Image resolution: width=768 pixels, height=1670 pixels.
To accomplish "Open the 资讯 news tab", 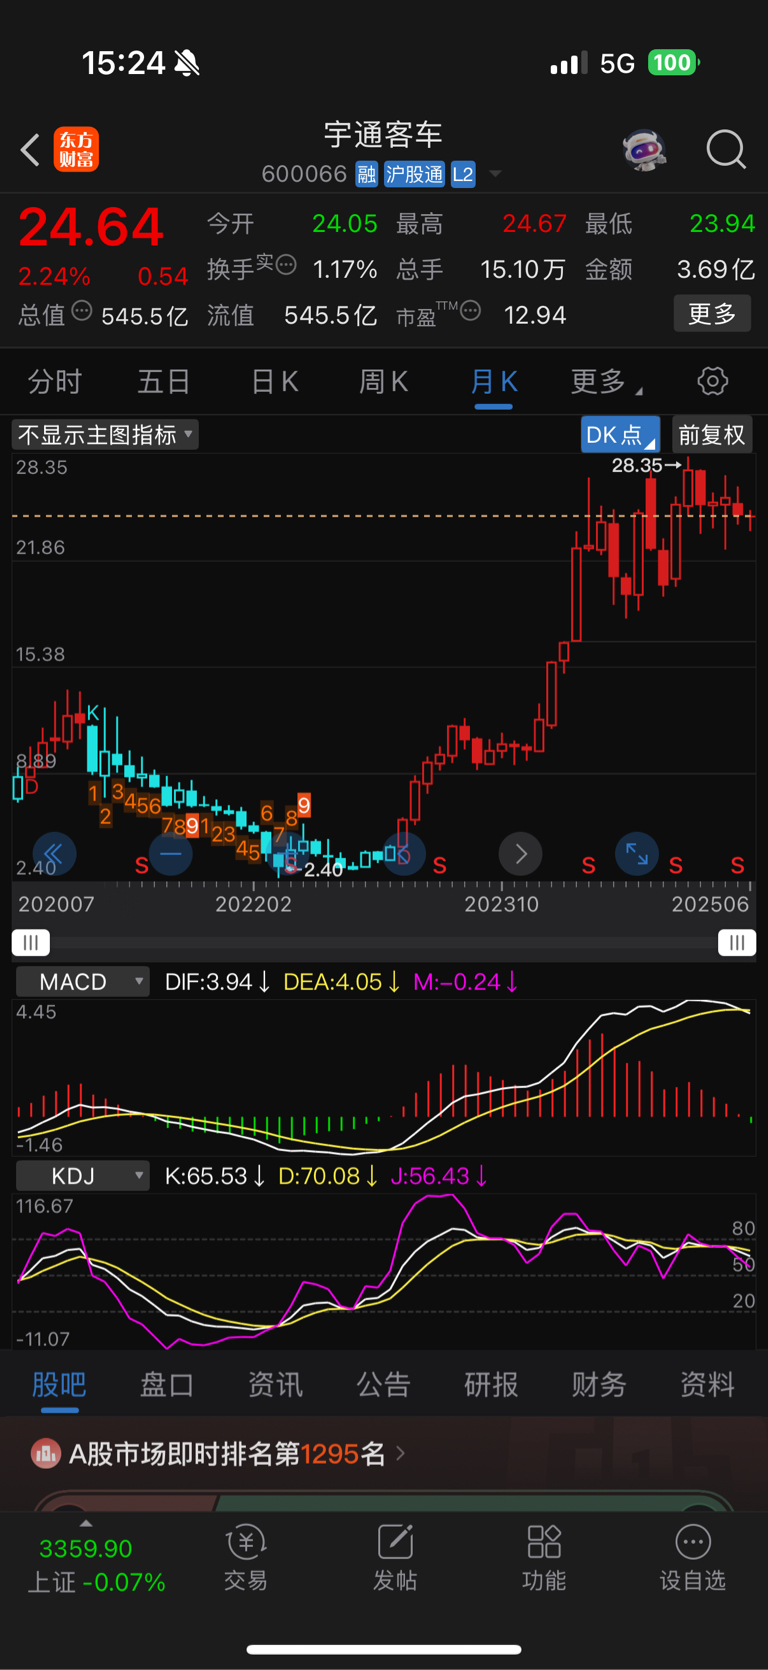I will 275,1384.
